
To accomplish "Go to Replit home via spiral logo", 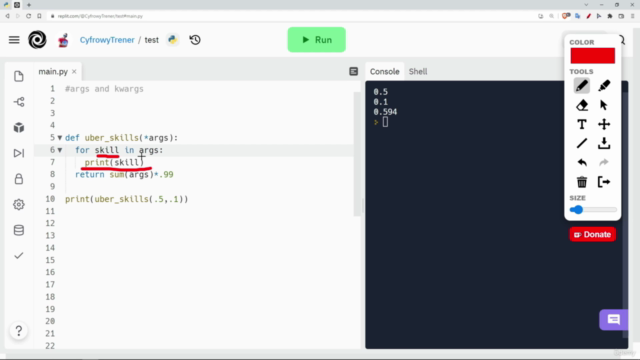I will click(37, 40).
